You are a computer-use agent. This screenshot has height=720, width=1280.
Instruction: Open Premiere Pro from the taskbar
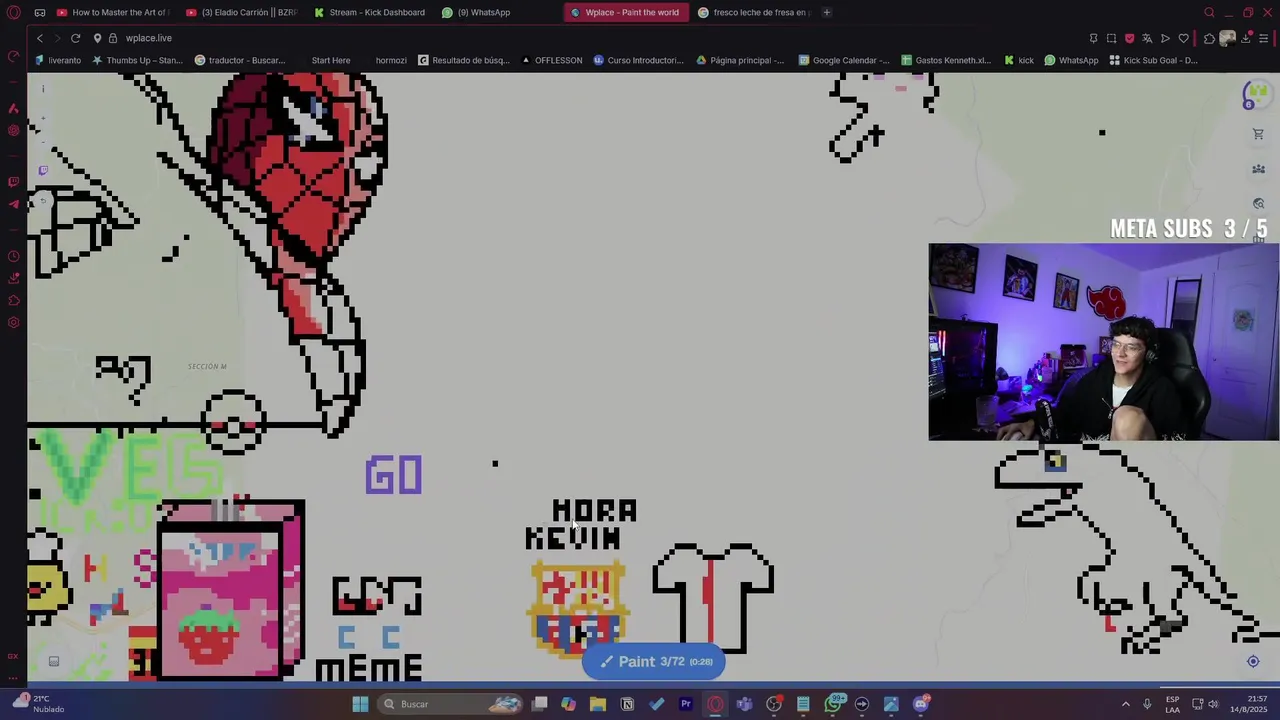(x=686, y=704)
